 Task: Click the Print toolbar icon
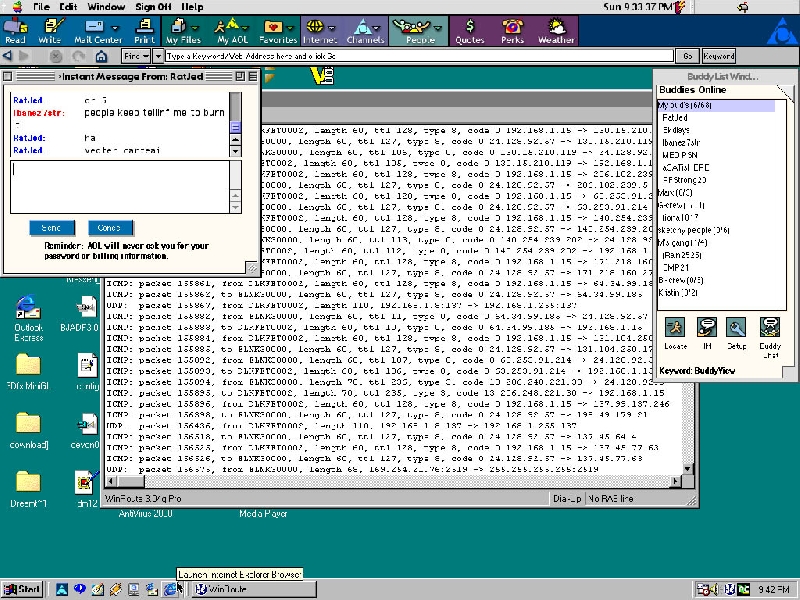tap(144, 30)
